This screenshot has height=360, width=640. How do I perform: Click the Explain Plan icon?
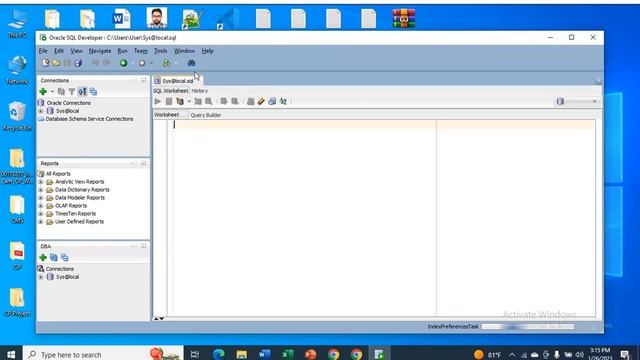[180, 101]
